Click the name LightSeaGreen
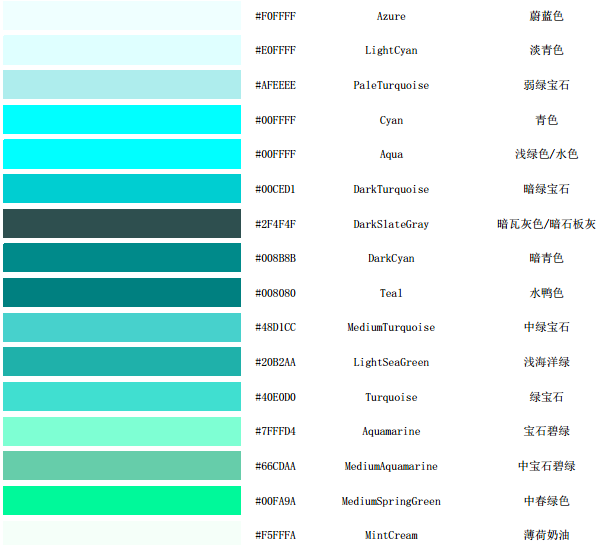Screen dimensions: 611x545 (391, 363)
